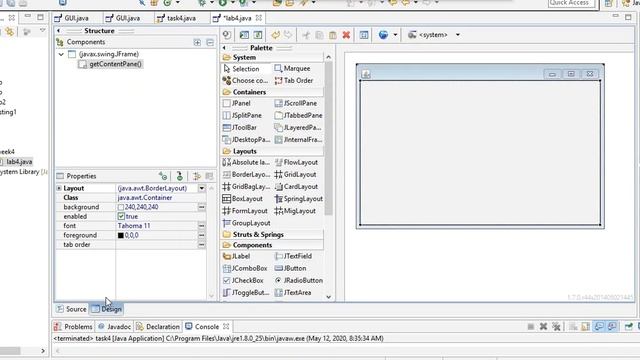Select Absolute layout in palette

coord(246,162)
